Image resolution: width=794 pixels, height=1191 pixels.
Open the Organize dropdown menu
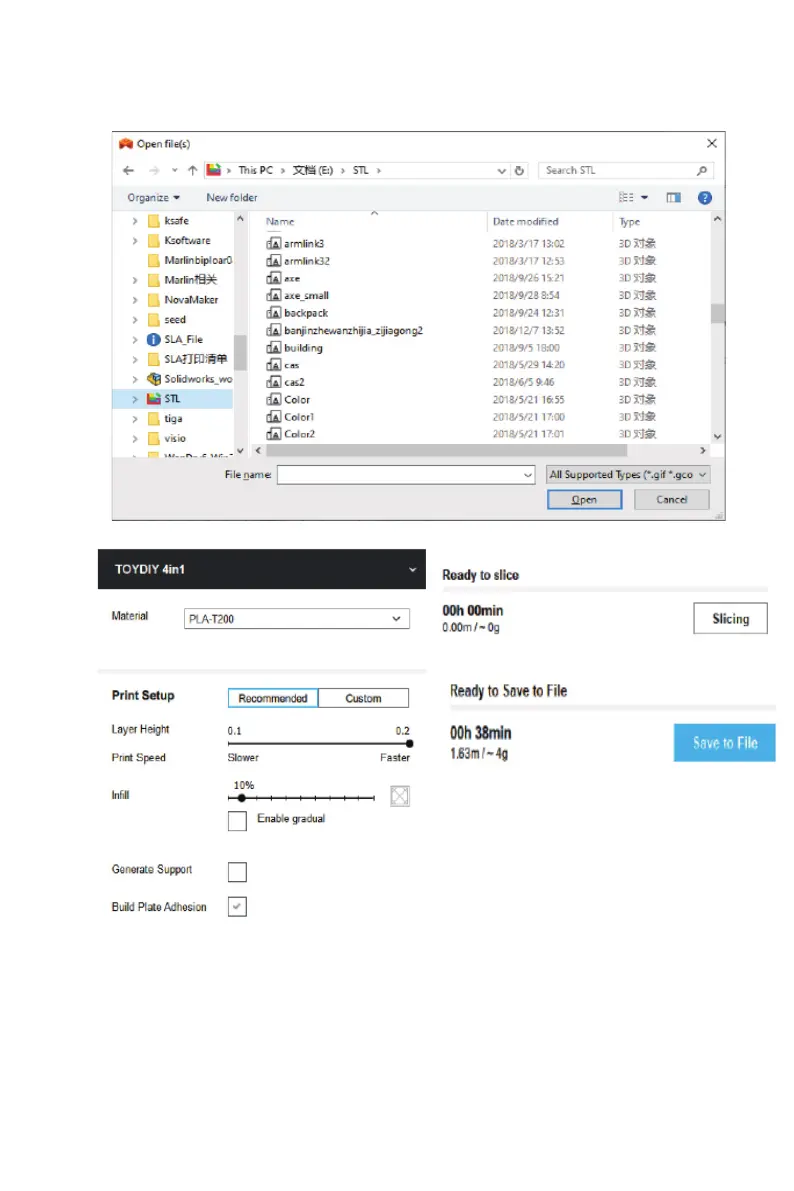[x=153, y=197]
